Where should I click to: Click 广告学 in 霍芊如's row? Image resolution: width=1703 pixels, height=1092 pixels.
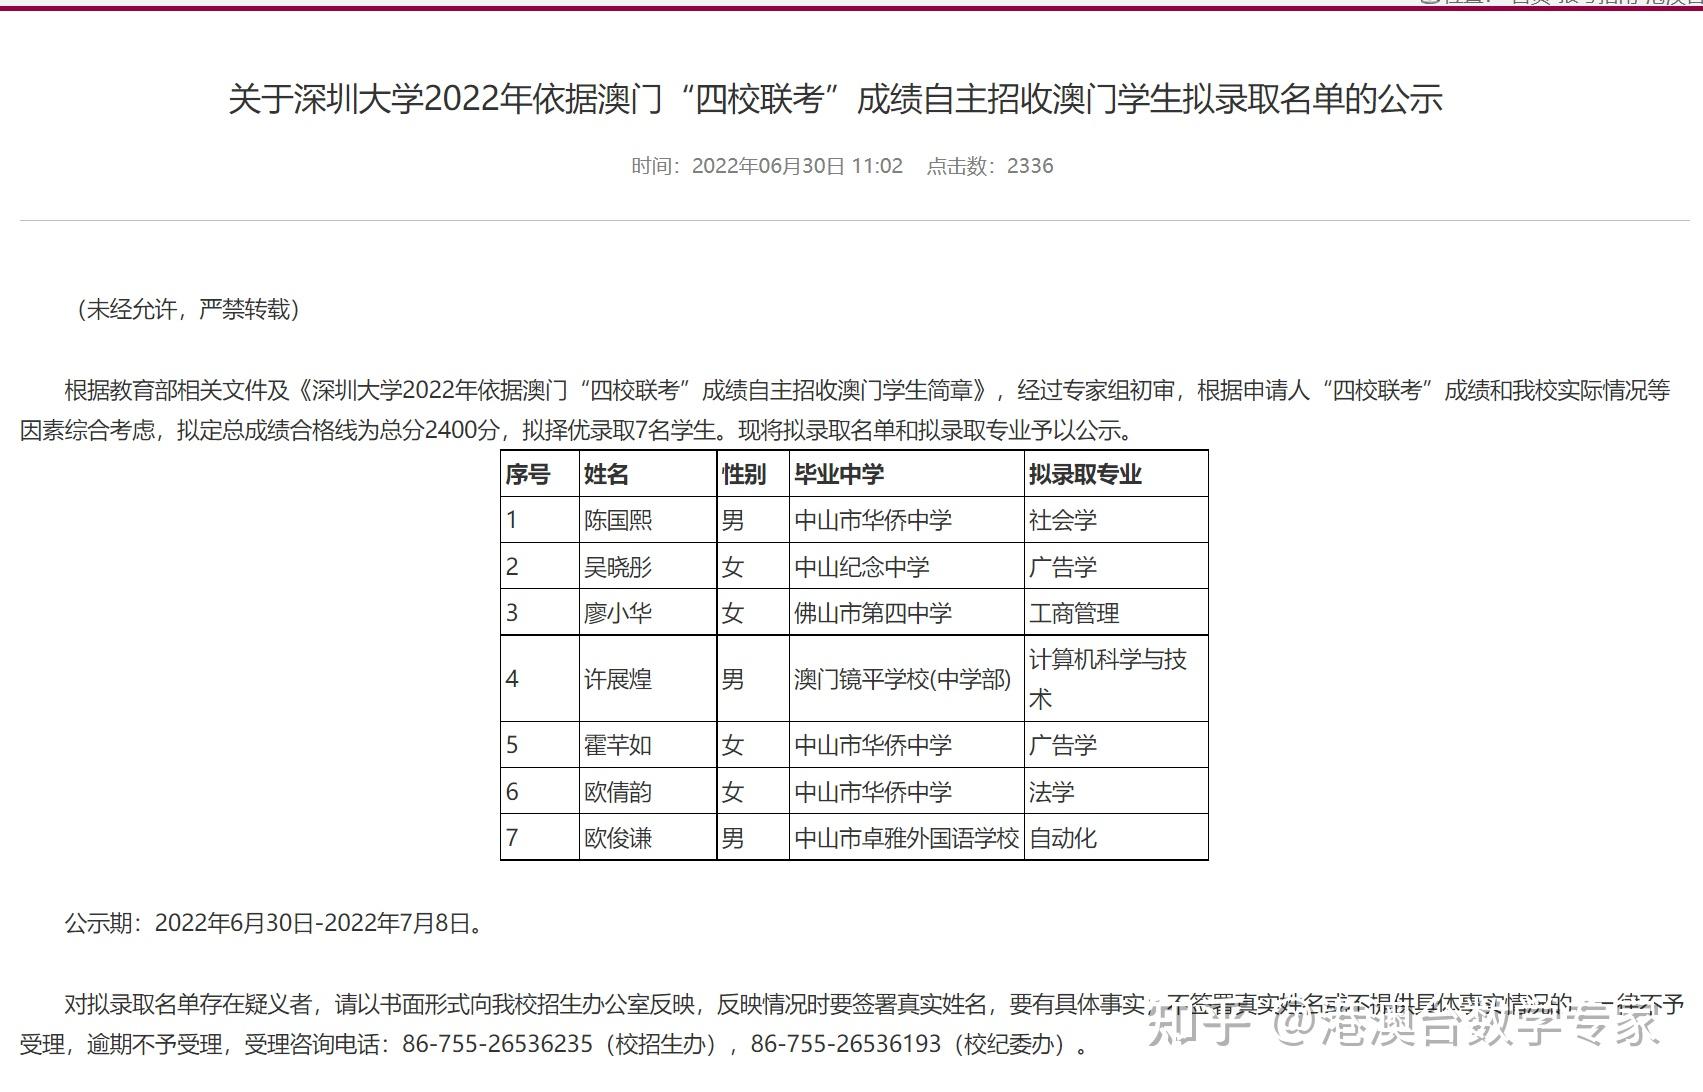[x=1116, y=745]
